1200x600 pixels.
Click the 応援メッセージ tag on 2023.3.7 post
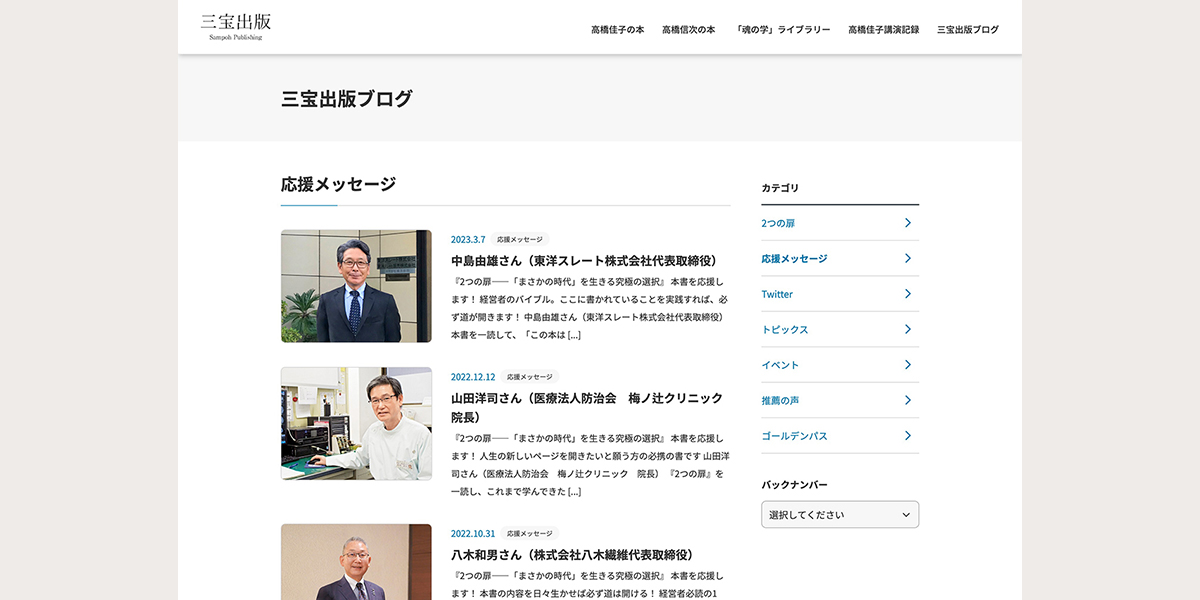[520, 239]
